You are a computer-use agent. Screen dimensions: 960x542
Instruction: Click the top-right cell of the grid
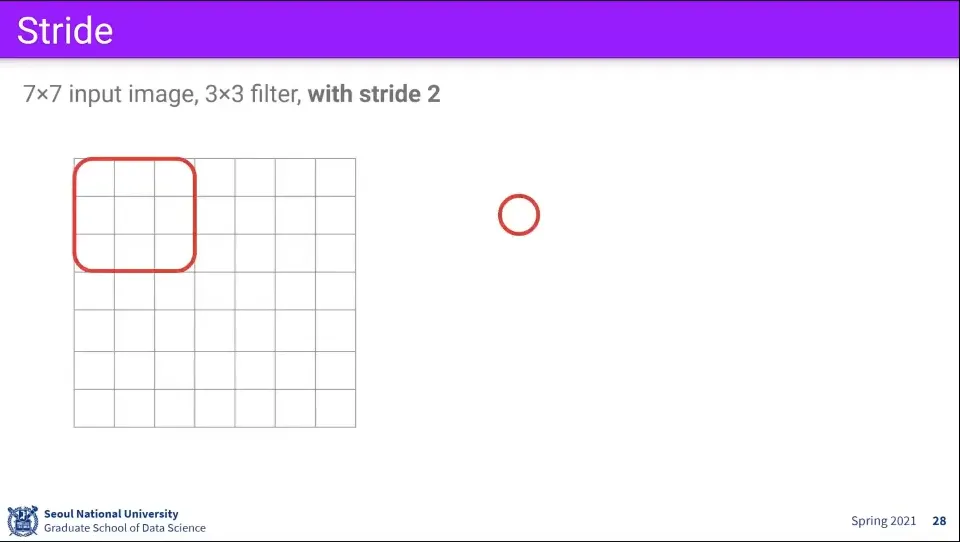[x=335, y=177]
